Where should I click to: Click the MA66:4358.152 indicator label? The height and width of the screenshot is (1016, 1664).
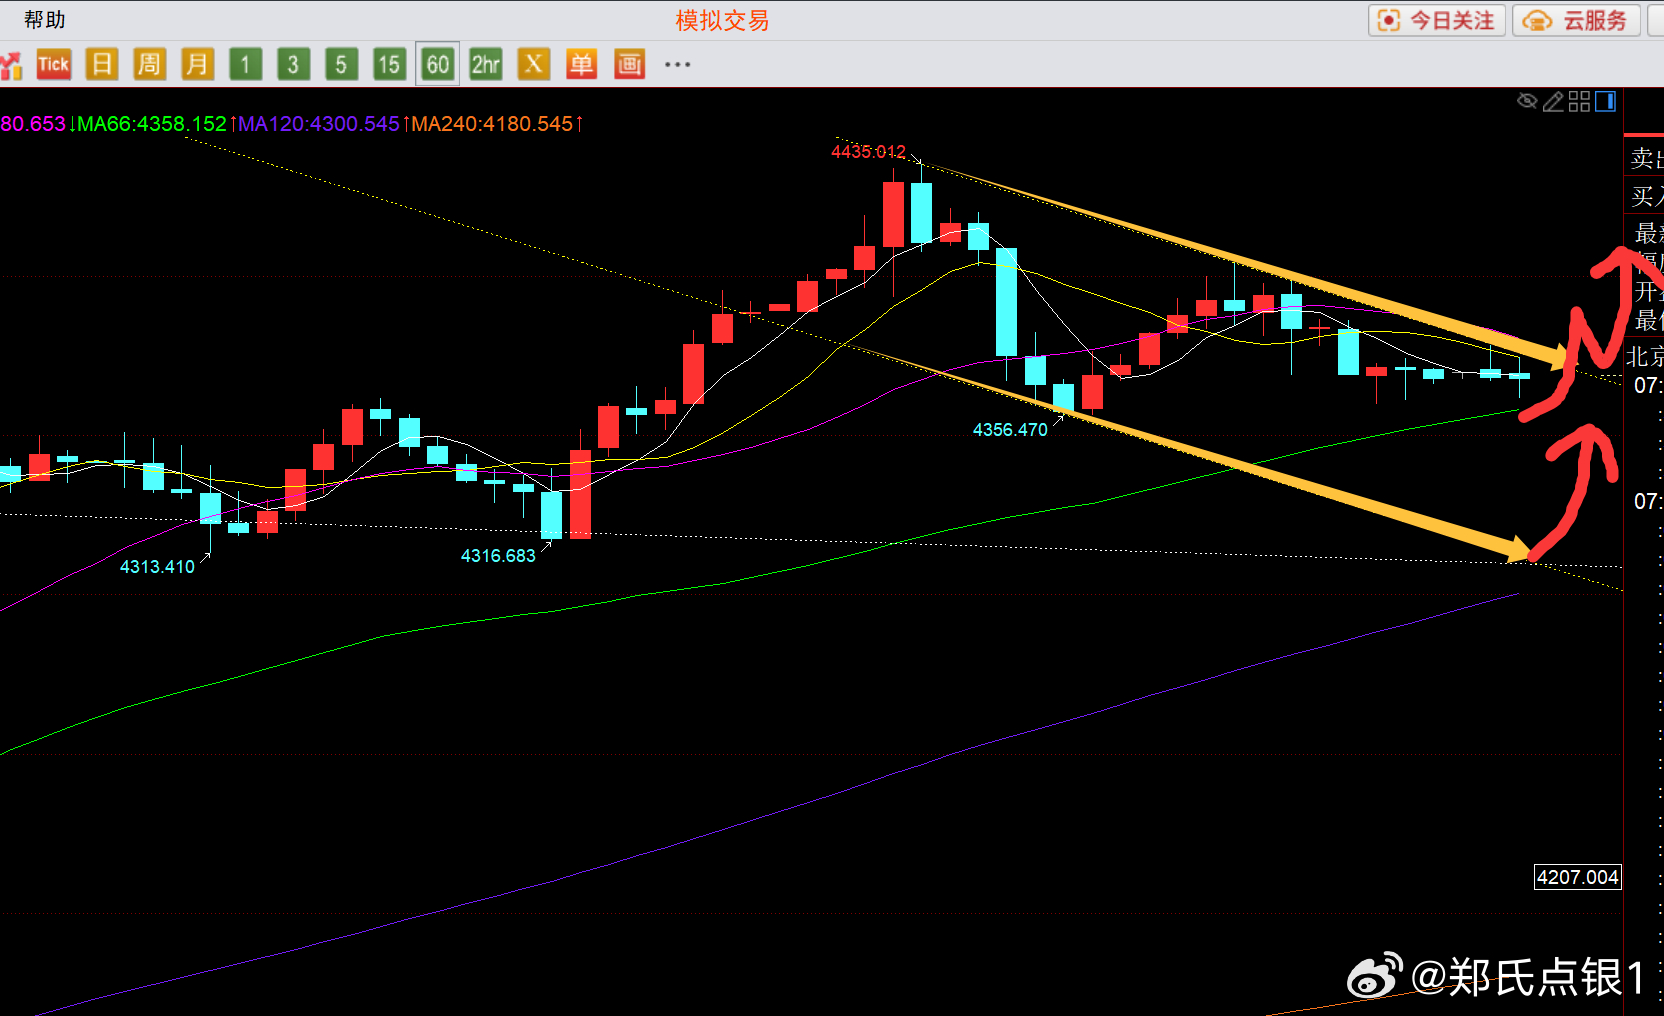click(x=152, y=124)
